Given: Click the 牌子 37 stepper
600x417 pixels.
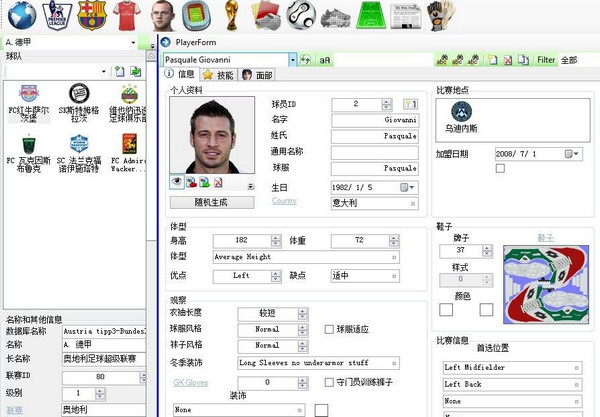Looking at the screenshot, I should [487, 251].
